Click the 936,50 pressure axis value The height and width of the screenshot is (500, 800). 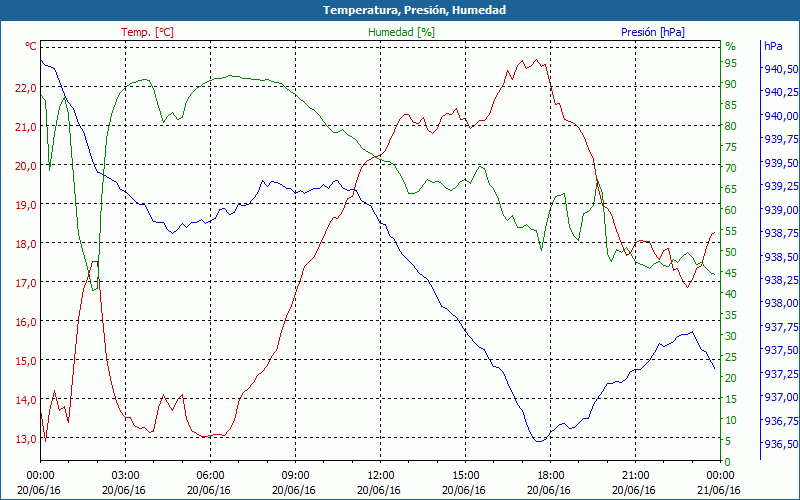coord(782,444)
